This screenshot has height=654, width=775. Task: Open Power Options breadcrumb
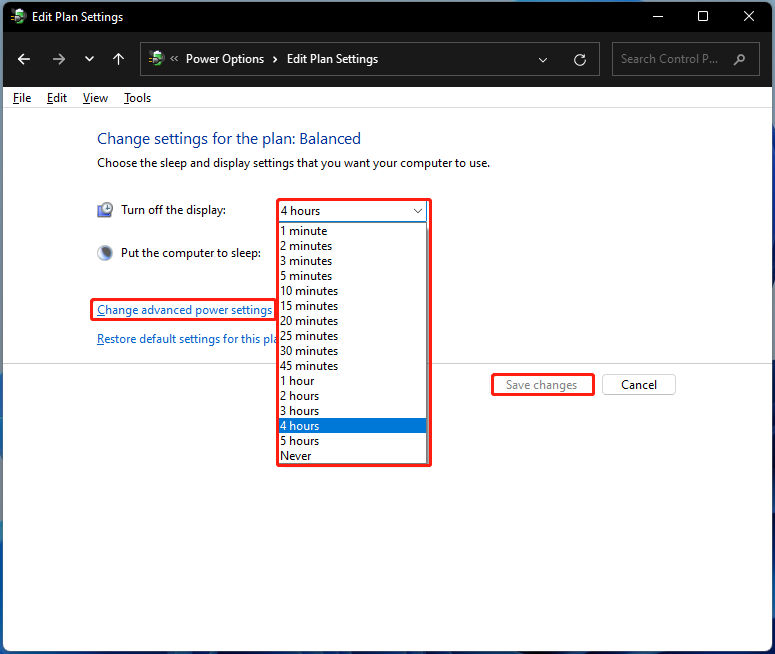(225, 59)
